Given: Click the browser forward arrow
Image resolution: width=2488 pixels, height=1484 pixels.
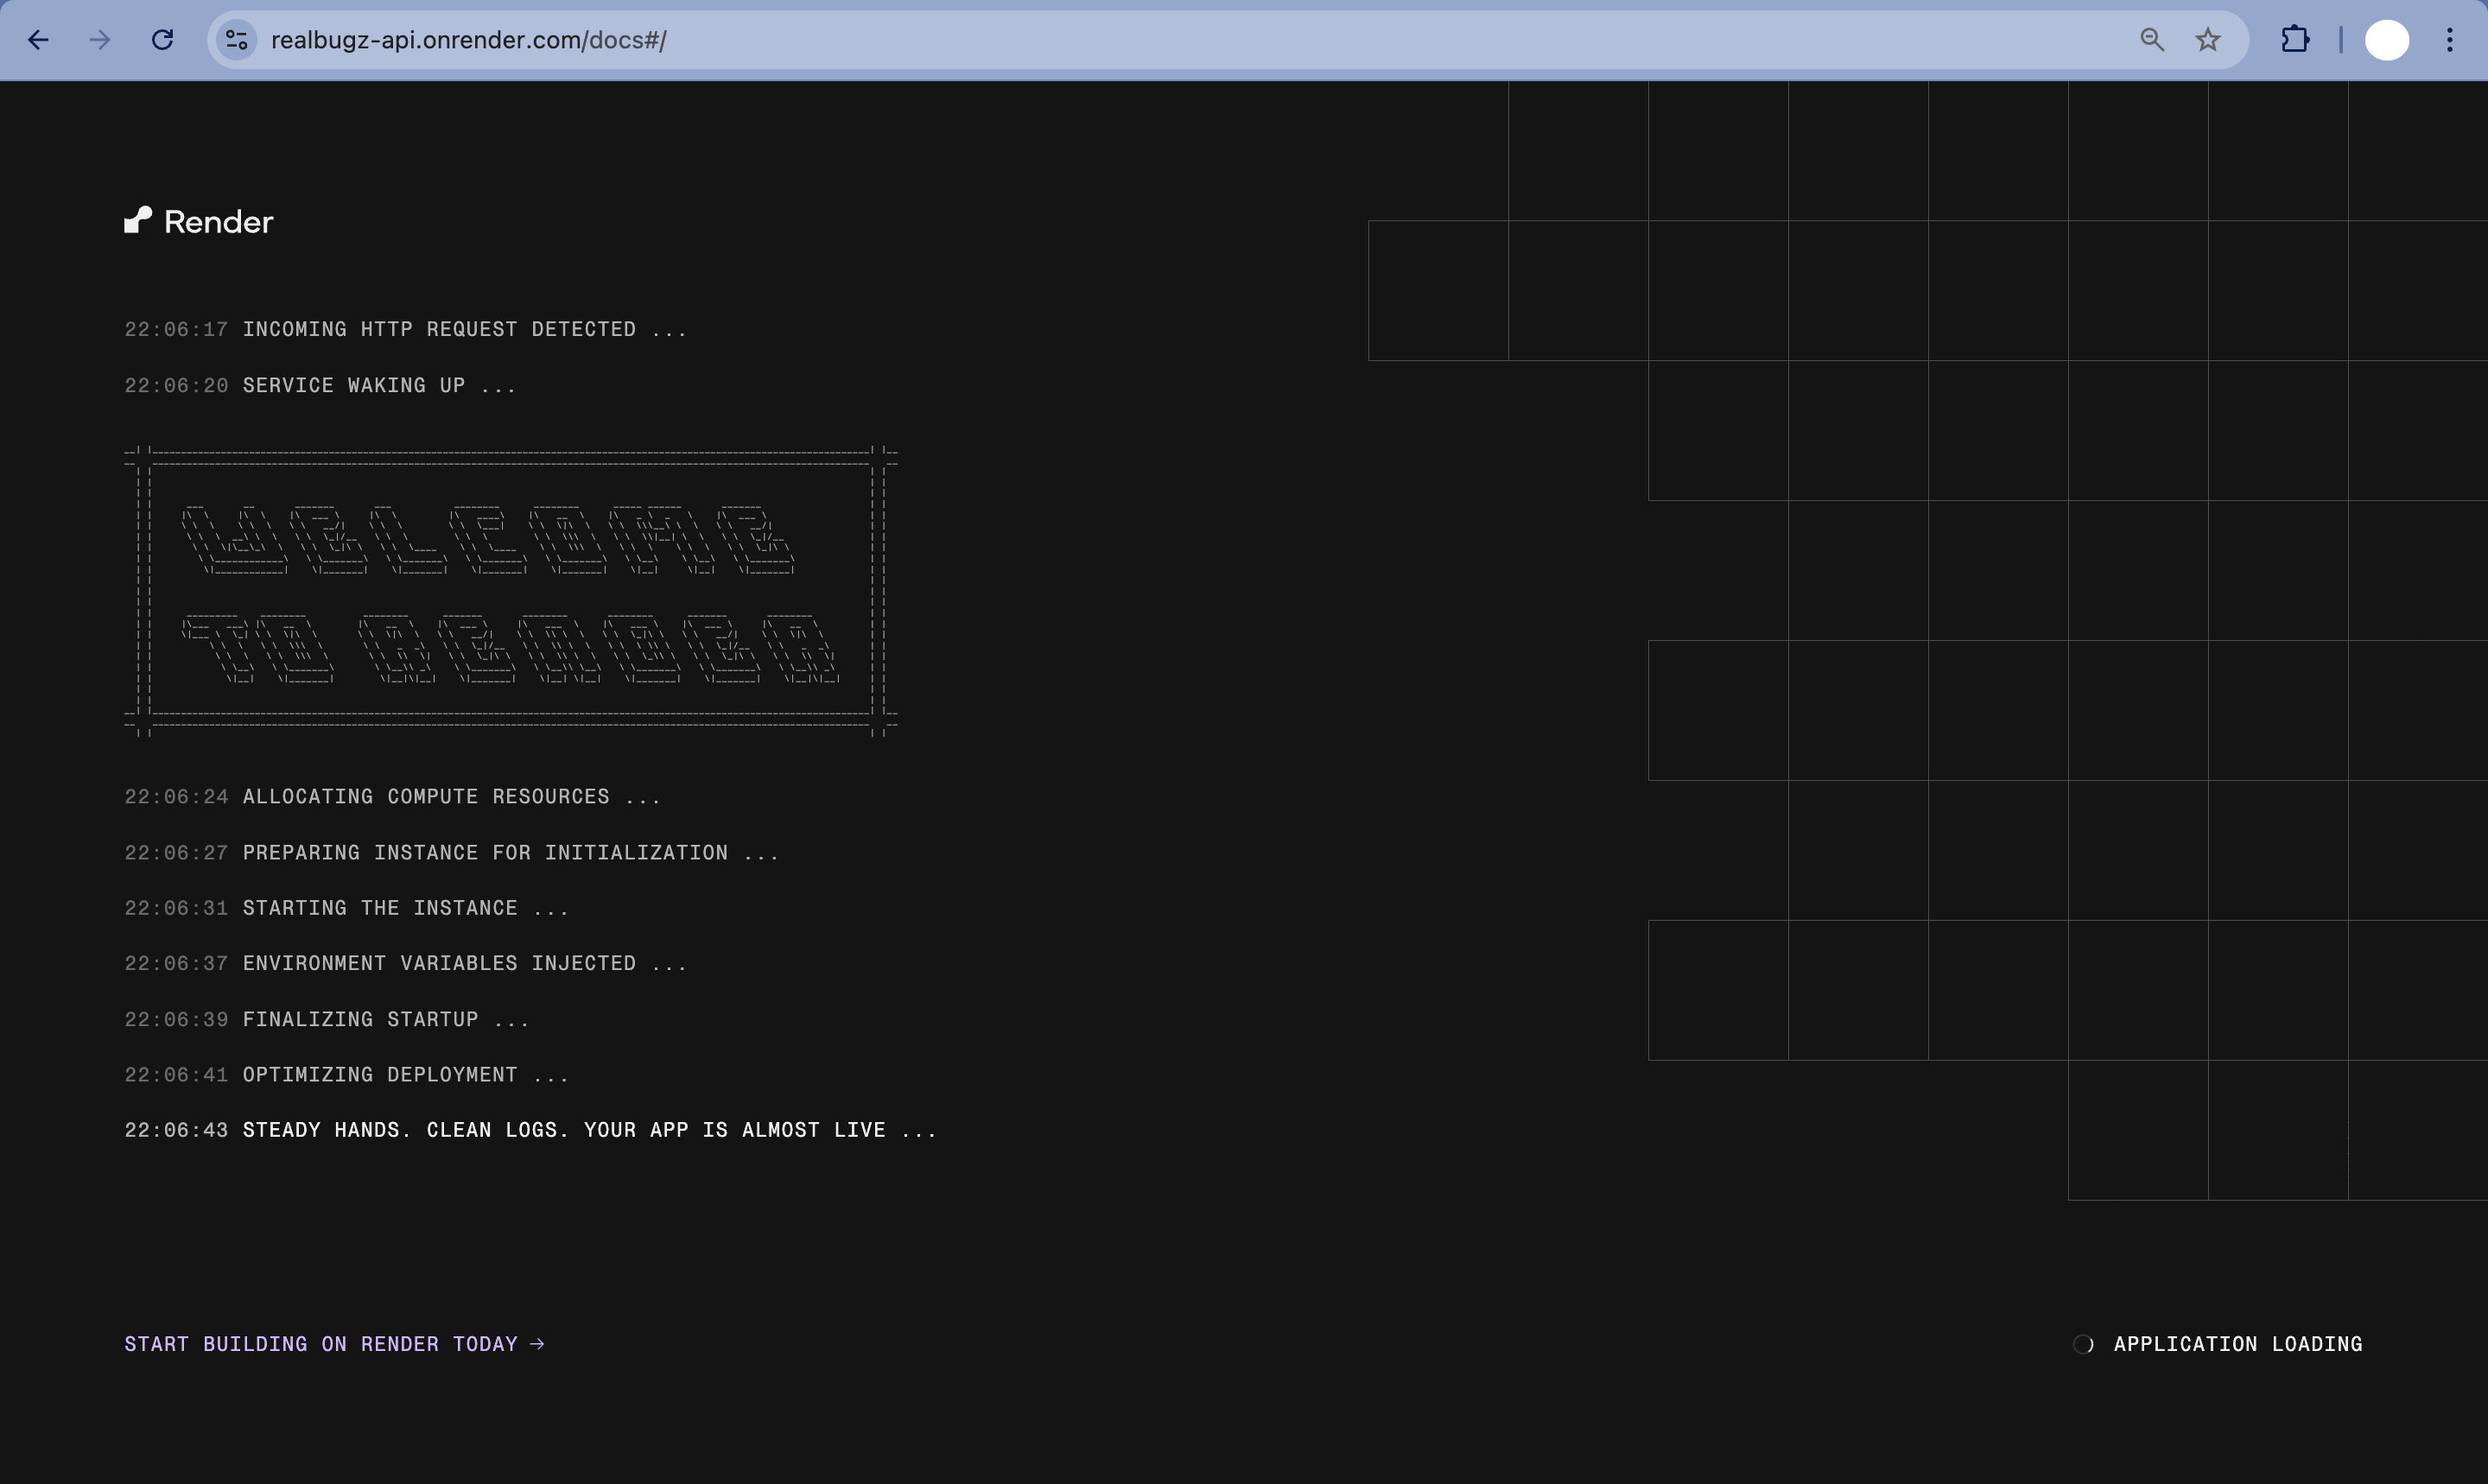Looking at the screenshot, I should 100,40.
